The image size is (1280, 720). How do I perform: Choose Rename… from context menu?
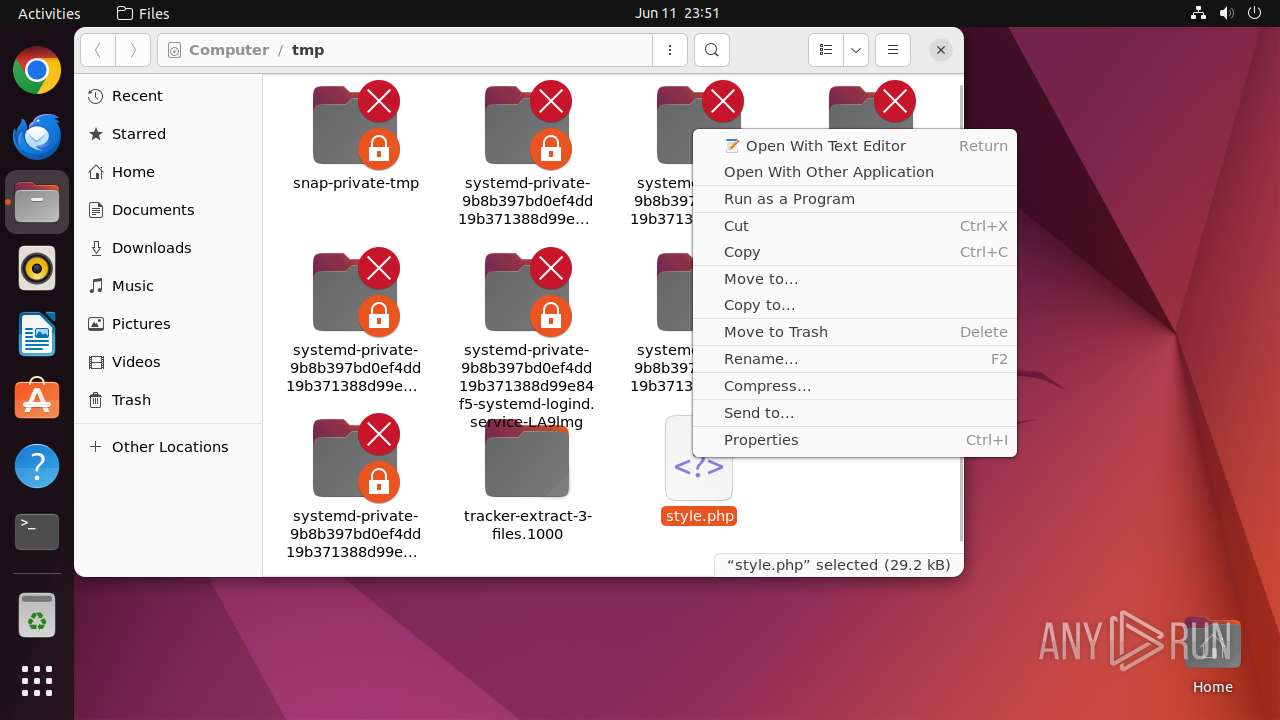coord(855,359)
